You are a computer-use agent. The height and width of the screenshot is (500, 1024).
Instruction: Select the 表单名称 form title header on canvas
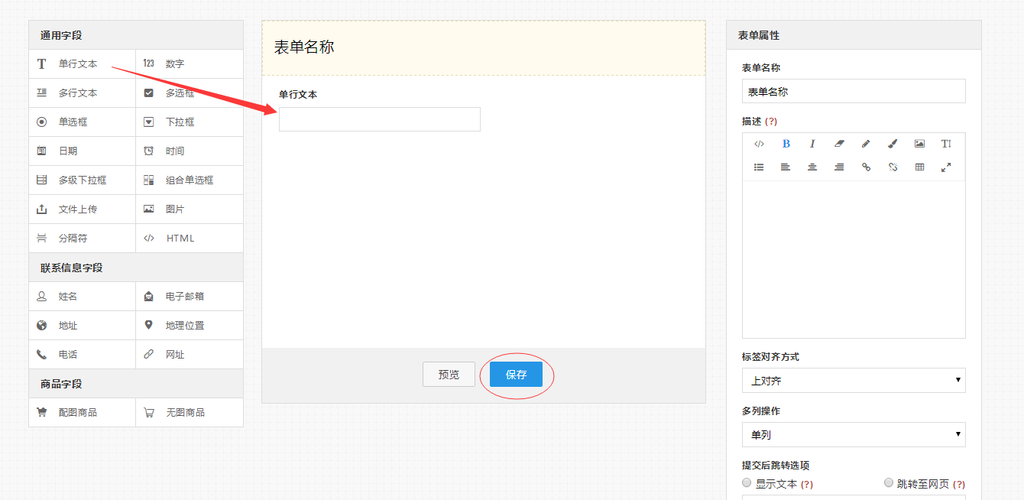(483, 48)
